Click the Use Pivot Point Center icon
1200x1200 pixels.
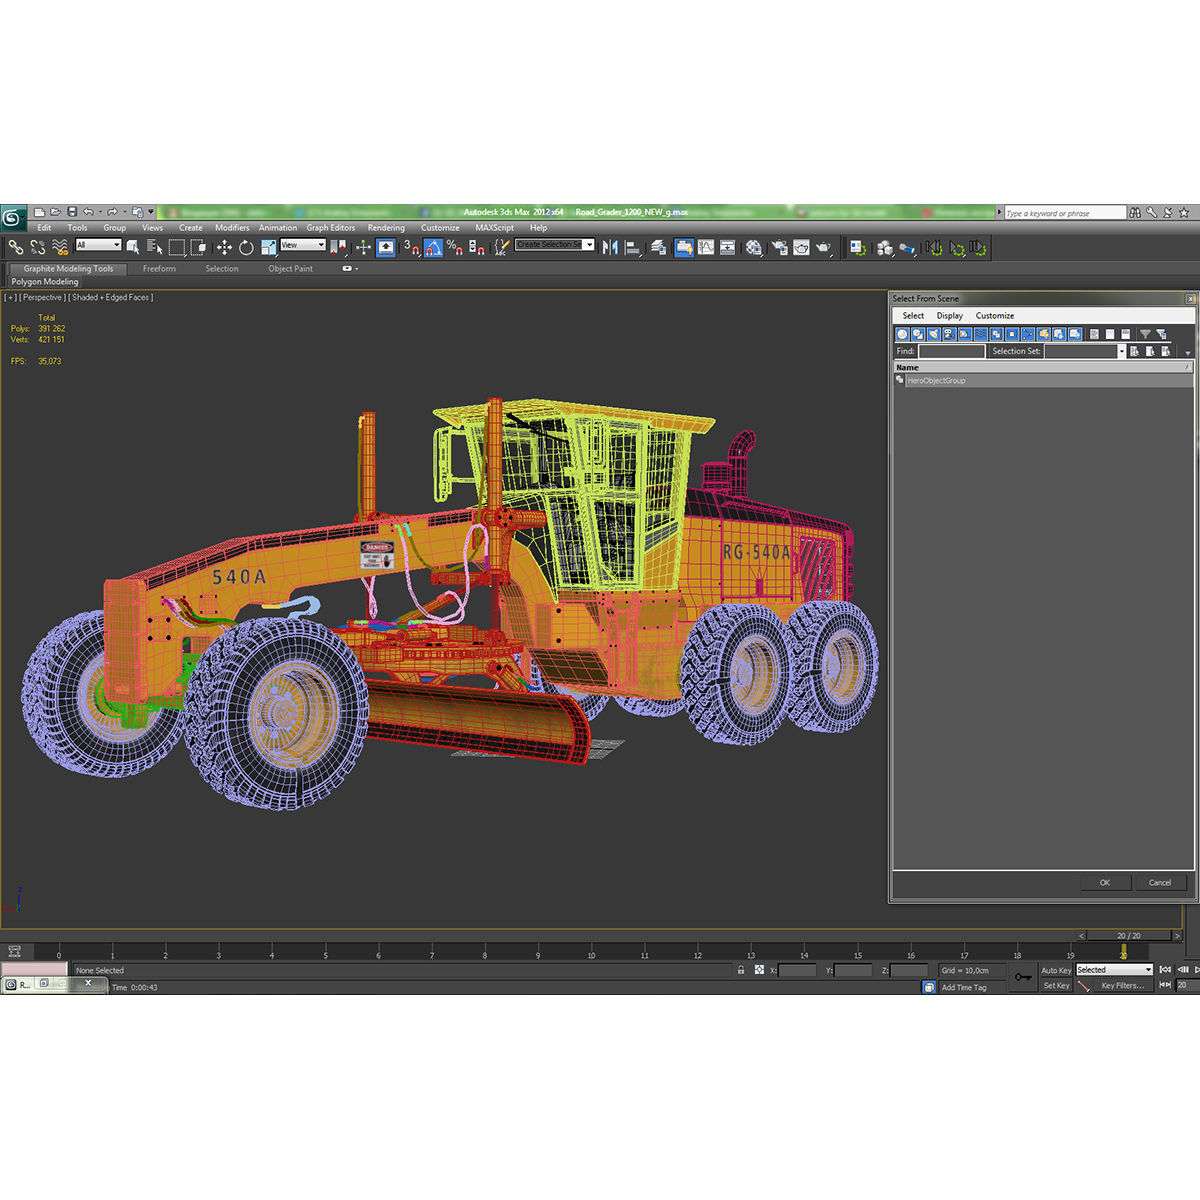coord(340,246)
